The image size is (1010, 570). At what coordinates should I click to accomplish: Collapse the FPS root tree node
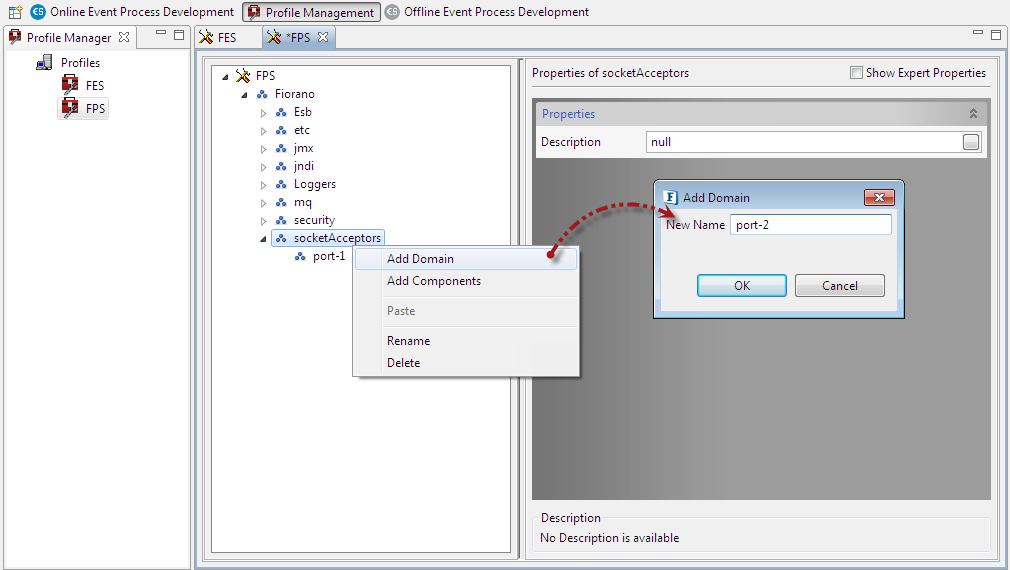pos(225,77)
